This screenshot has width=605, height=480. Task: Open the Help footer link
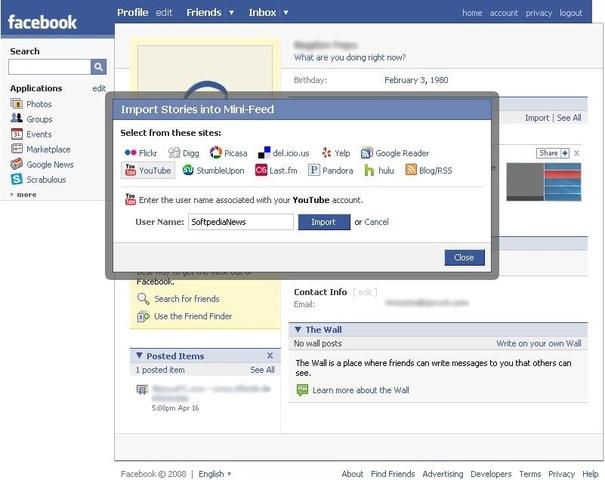(590, 474)
